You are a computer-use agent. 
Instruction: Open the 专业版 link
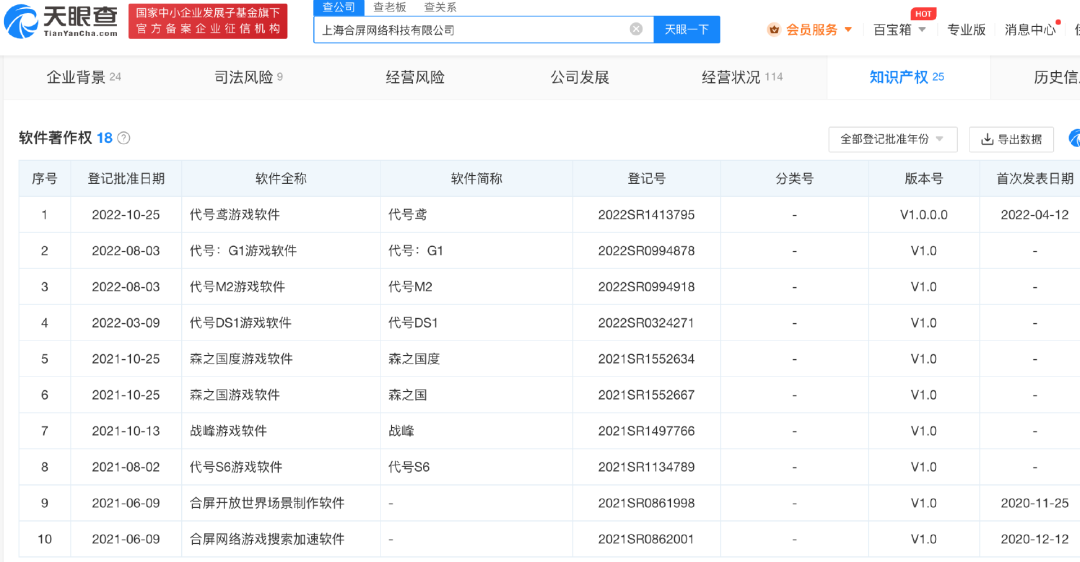point(966,30)
